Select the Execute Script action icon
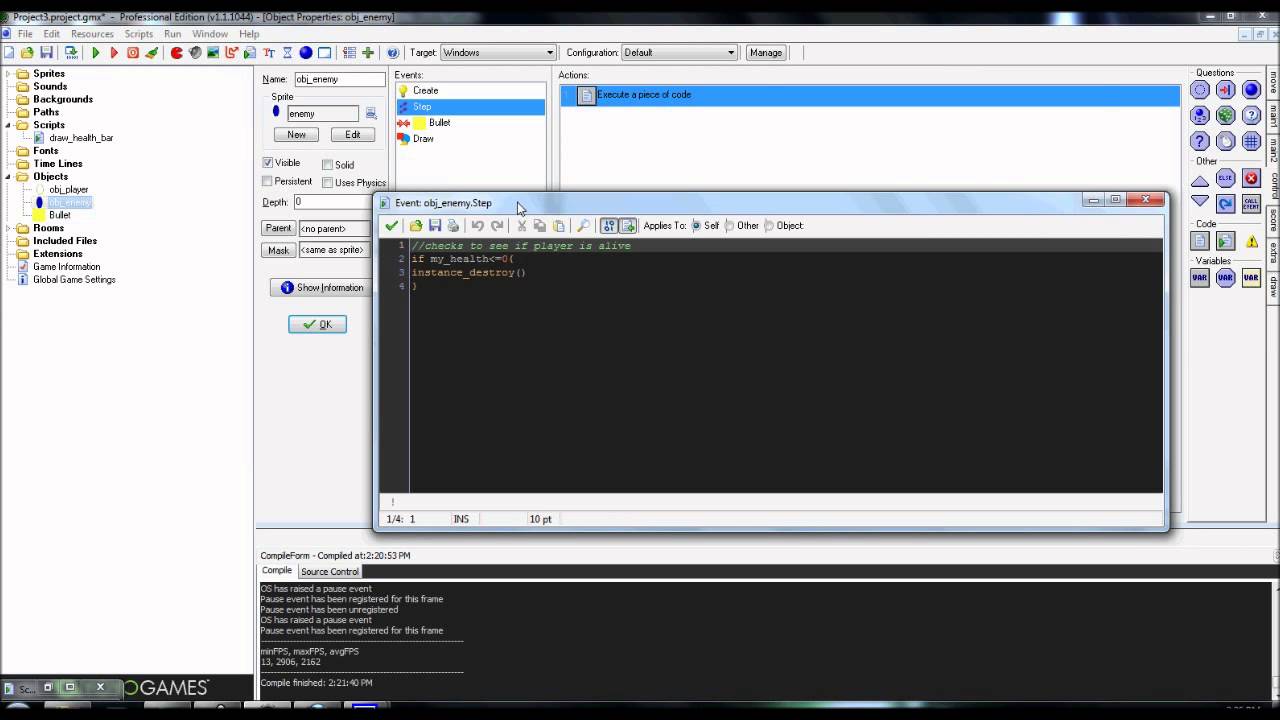The image size is (1280, 720). tap(1226, 242)
